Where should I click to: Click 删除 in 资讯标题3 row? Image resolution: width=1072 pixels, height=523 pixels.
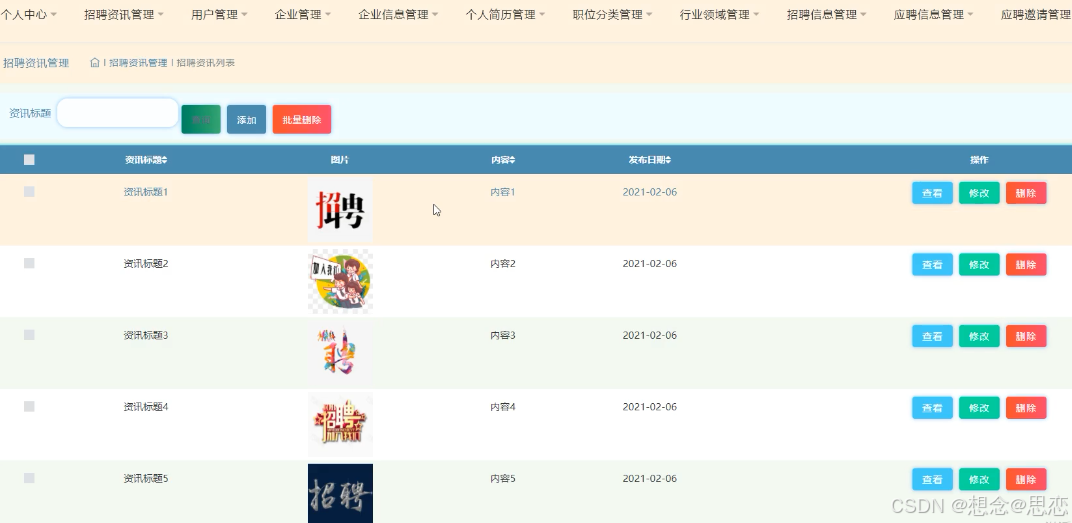coord(1026,336)
